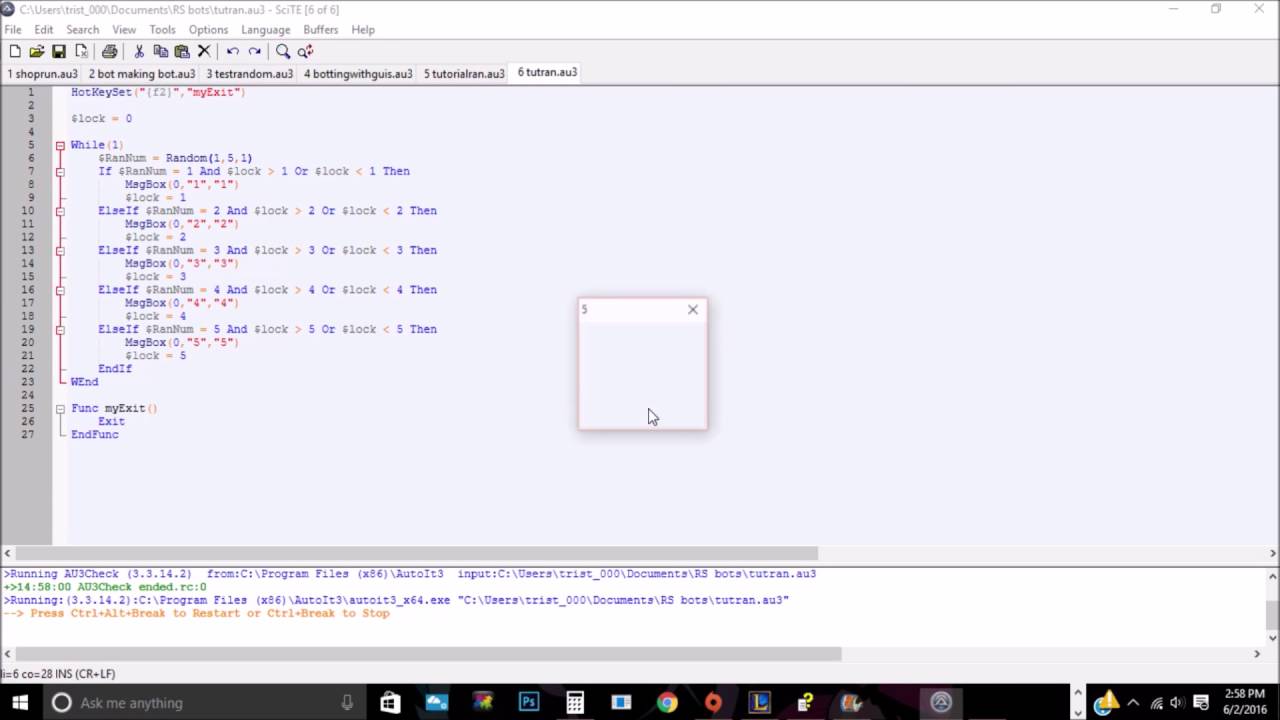Screen dimensions: 1280x720
Task: Open the Action Center notifications icon
Action: 1202,703
